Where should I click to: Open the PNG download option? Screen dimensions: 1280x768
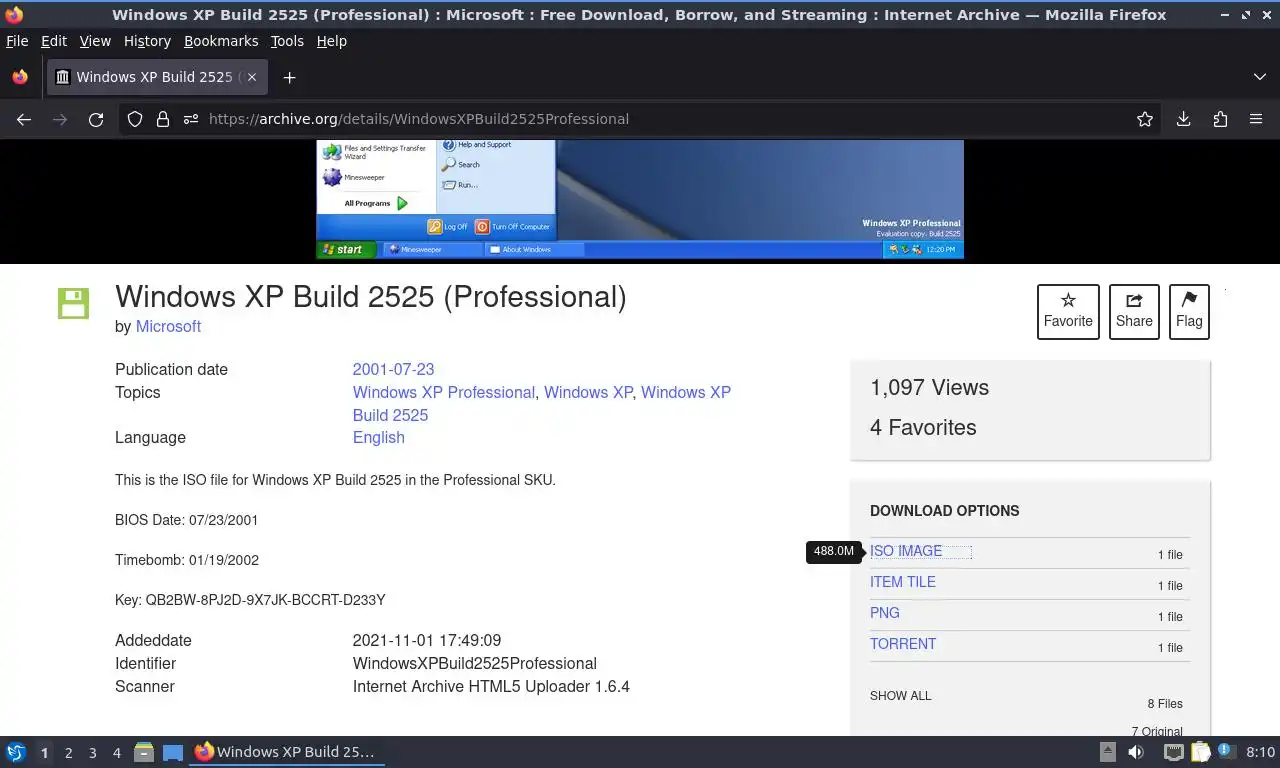tap(885, 613)
